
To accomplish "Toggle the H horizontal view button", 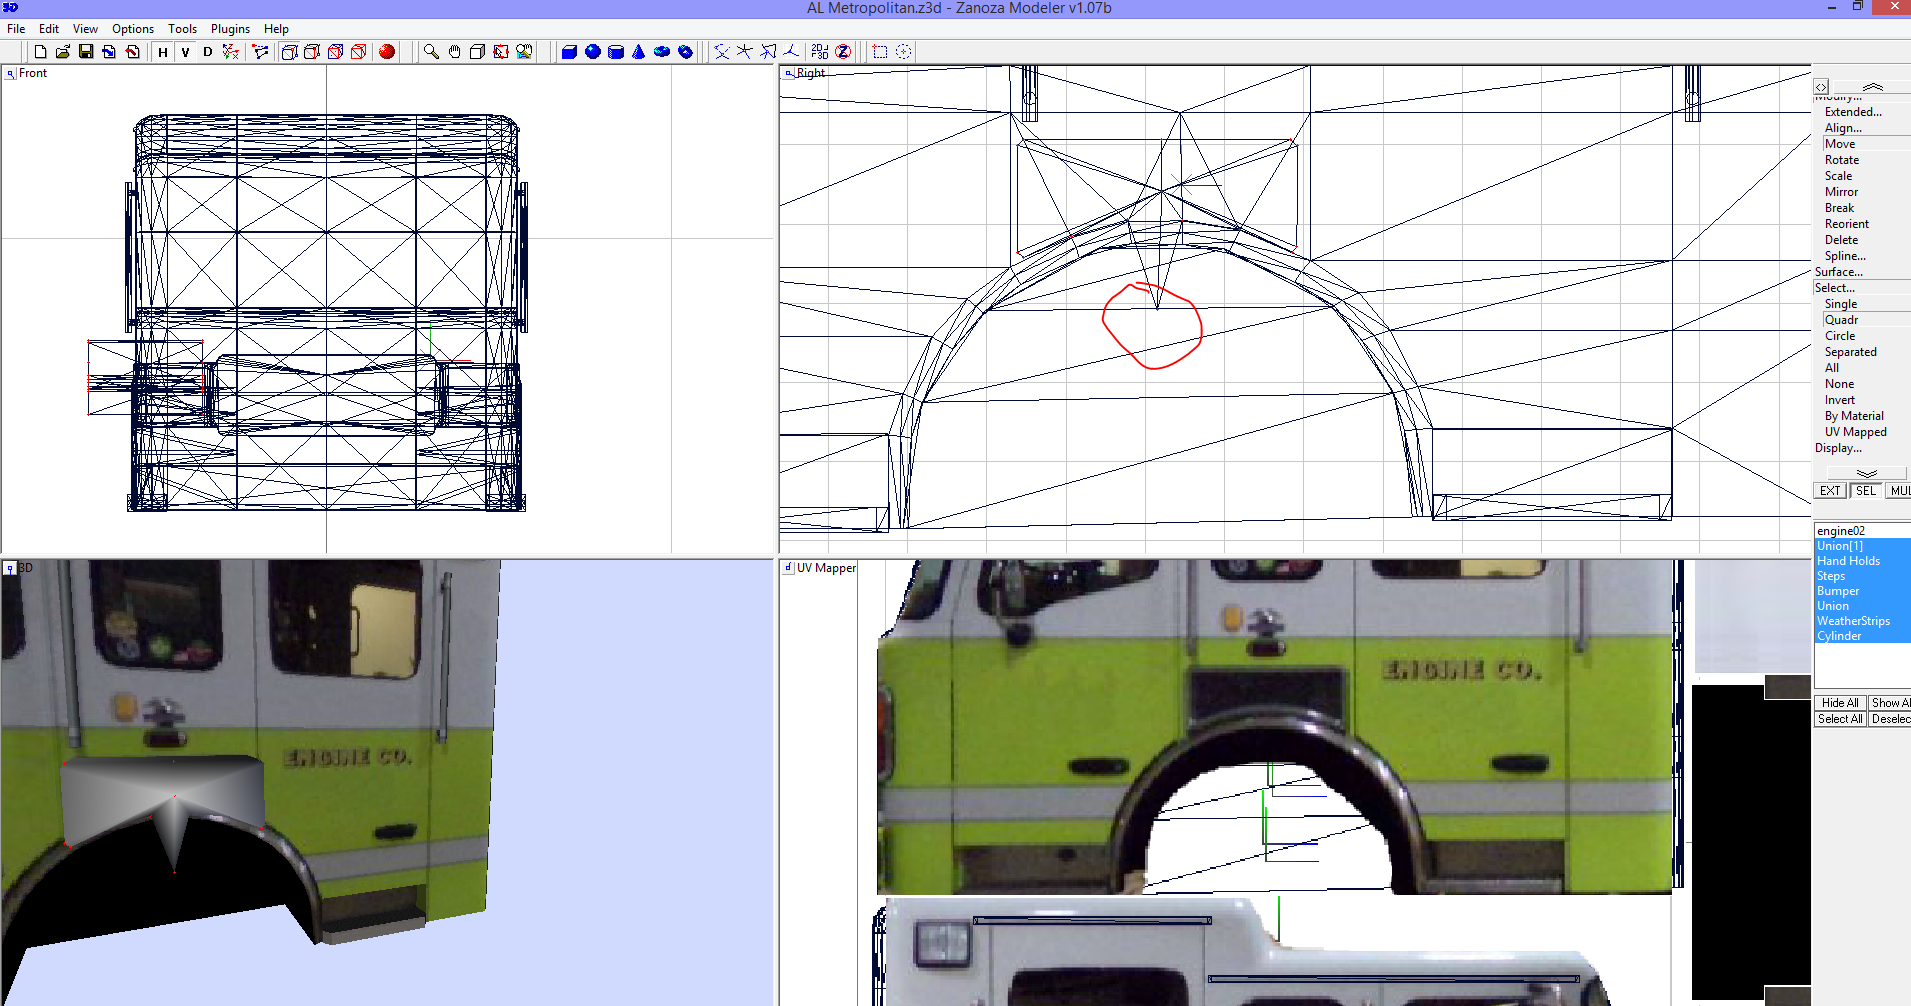I will click(162, 51).
